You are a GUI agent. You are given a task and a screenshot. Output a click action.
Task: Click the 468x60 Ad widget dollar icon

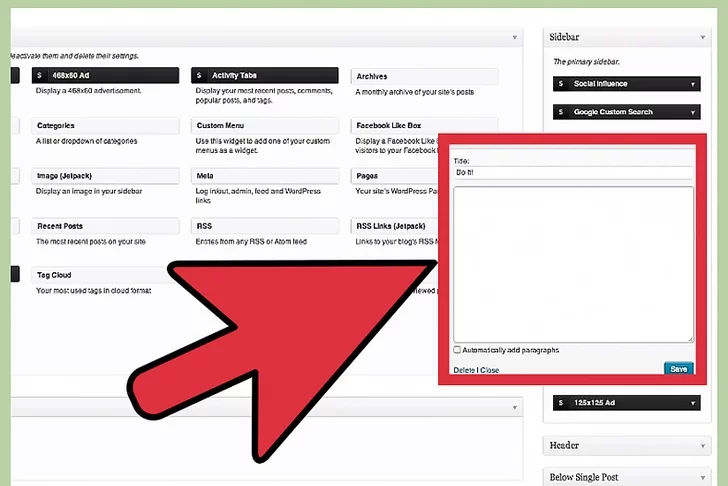coord(39,76)
